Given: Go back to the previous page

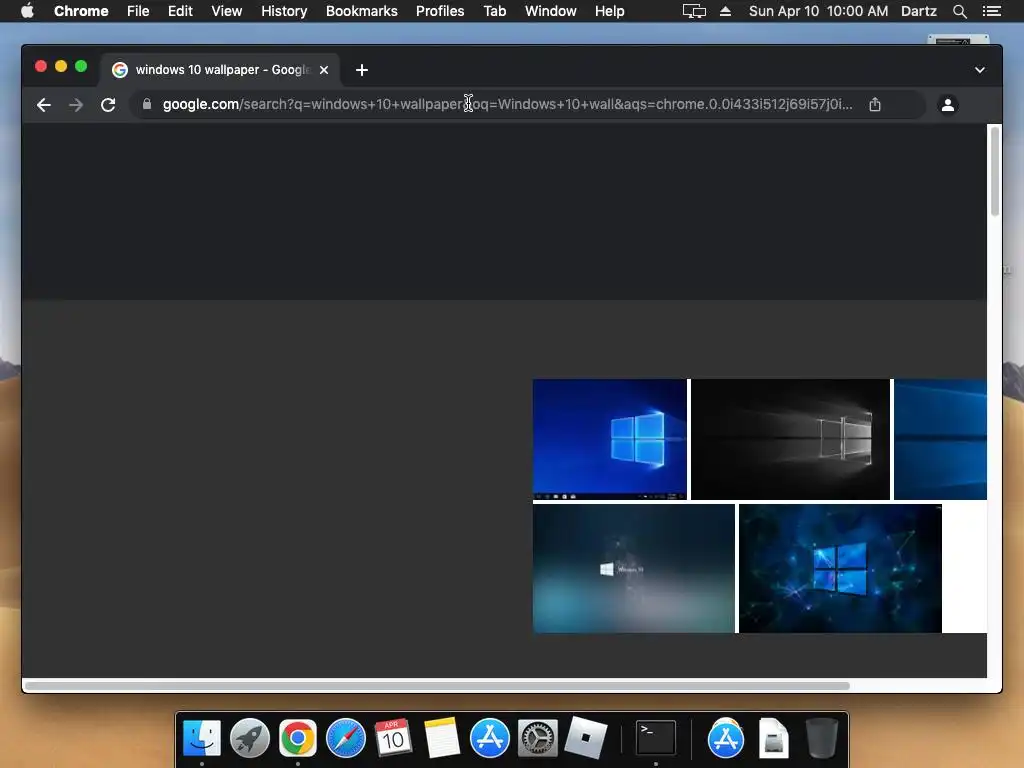Looking at the screenshot, I should point(44,104).
